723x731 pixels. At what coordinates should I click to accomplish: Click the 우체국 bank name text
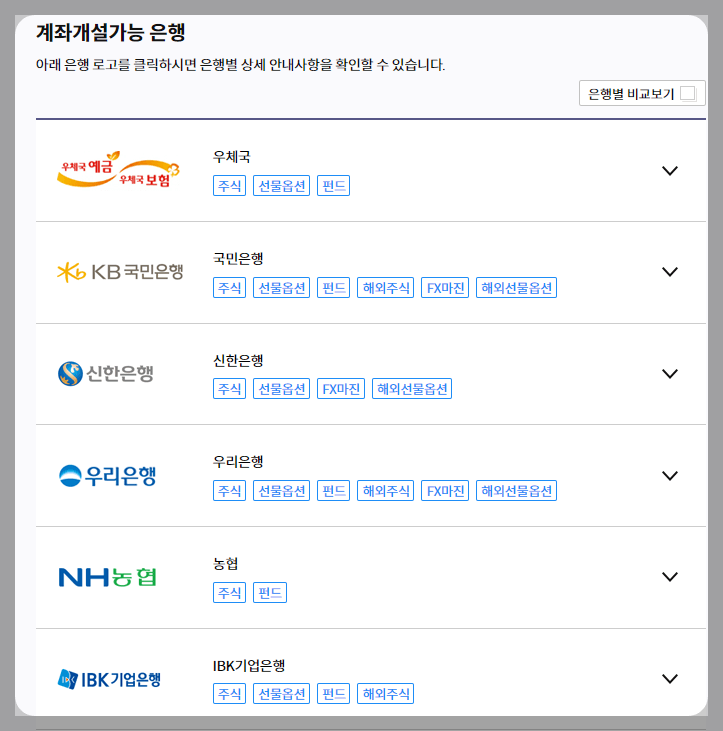(231, 156)
